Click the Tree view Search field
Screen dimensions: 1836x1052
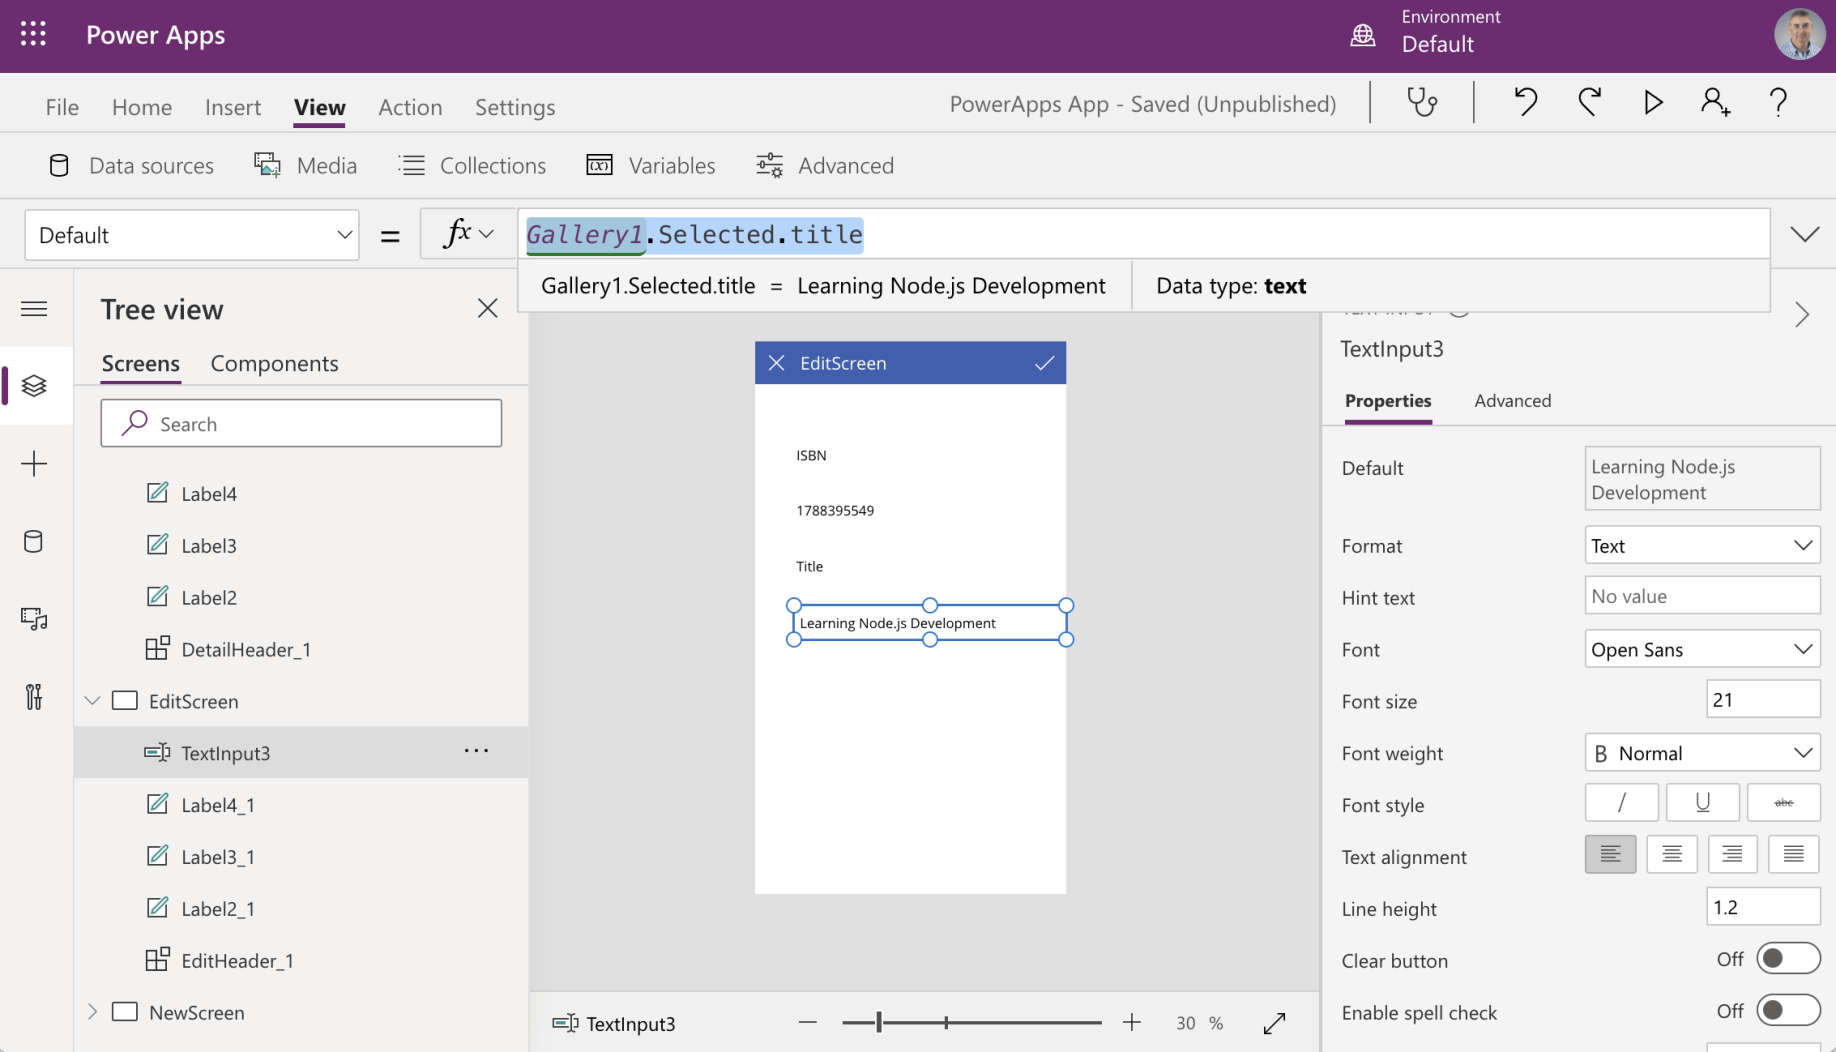click(x=301, y=424)
